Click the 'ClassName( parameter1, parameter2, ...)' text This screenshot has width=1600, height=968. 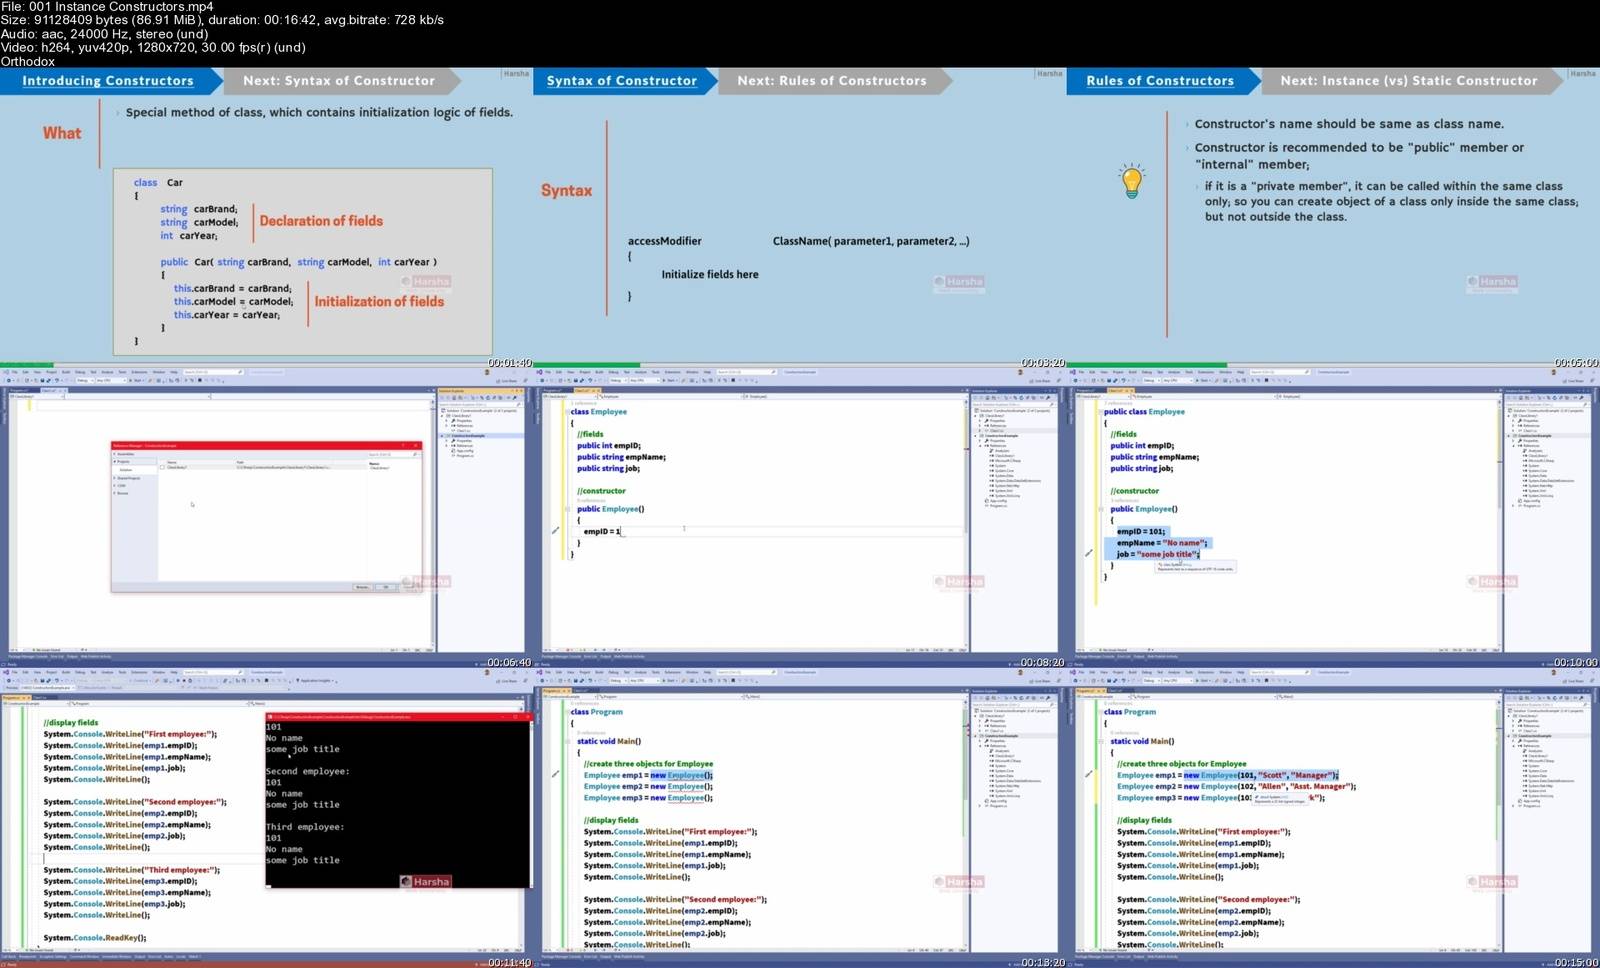click(x=871, y=241)
